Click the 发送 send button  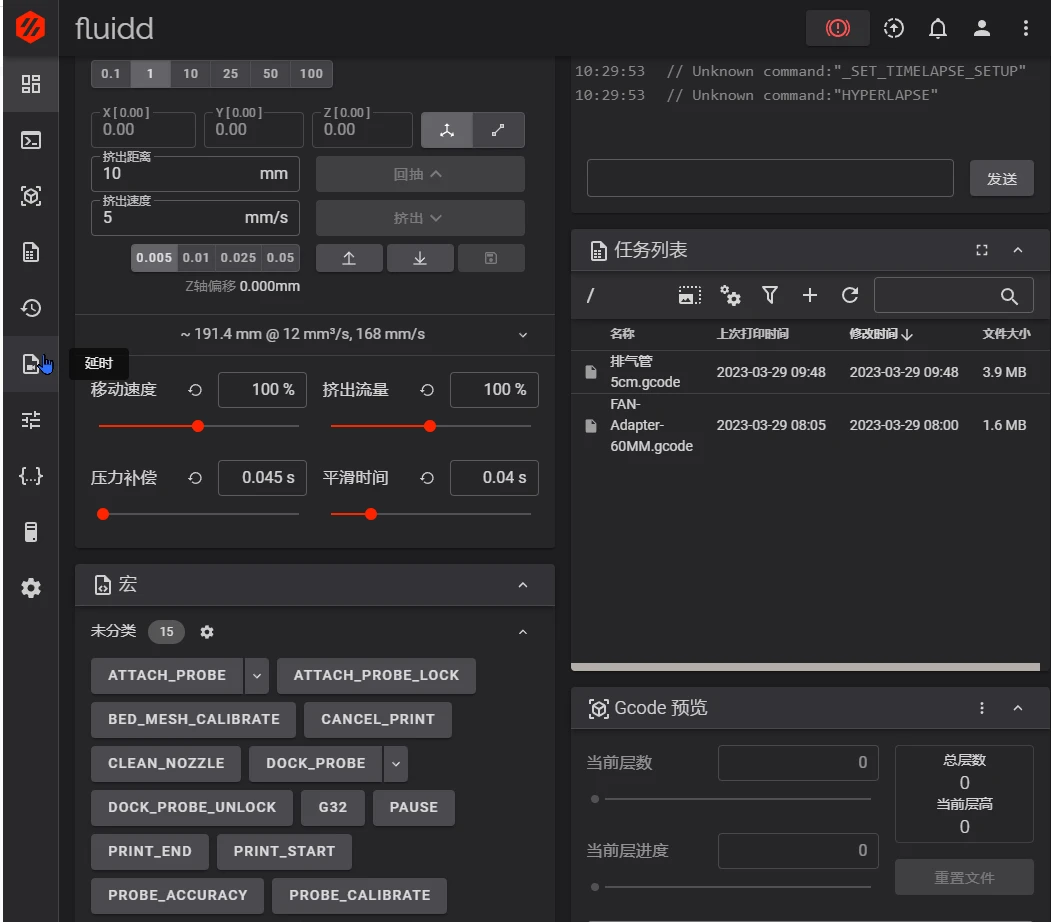tap(1001, 178)
